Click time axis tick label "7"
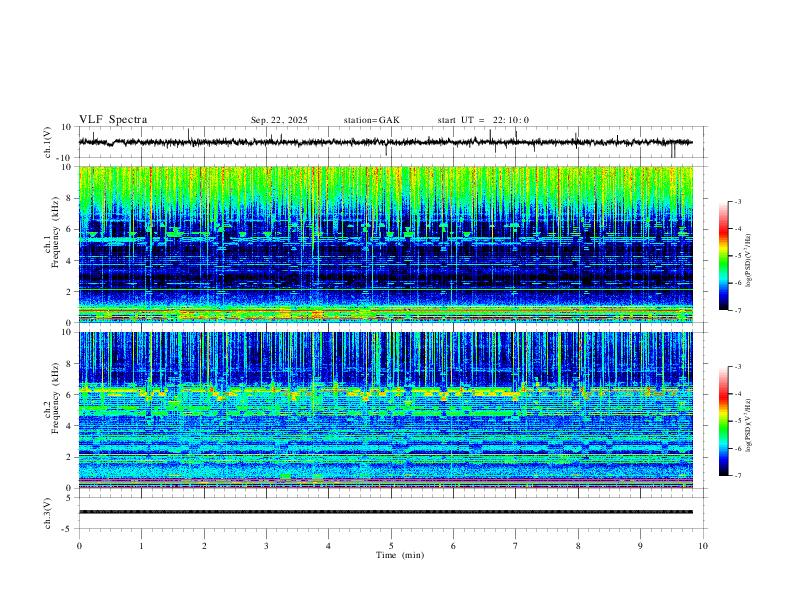 tap(516, 546)
